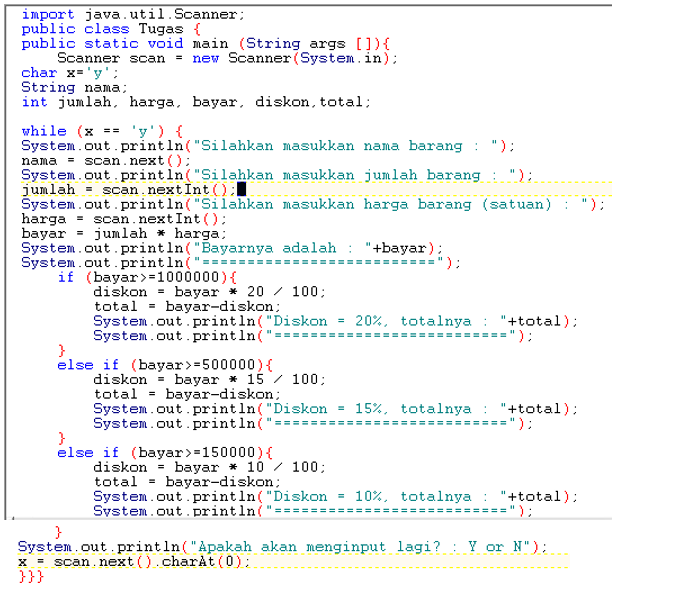Image resolution: width=685 pixels, height=593 pixels.
Task: Click the "while (x == 'y') {" line
Action: coord(102,131)
